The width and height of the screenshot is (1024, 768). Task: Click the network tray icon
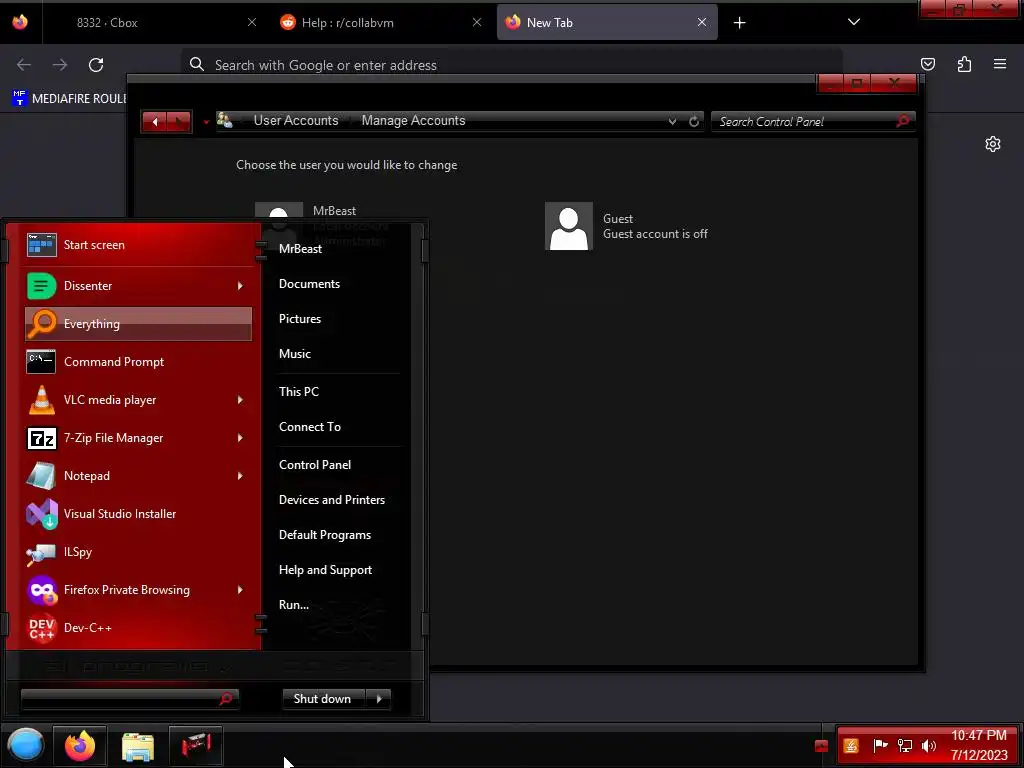tap(904, 746)
